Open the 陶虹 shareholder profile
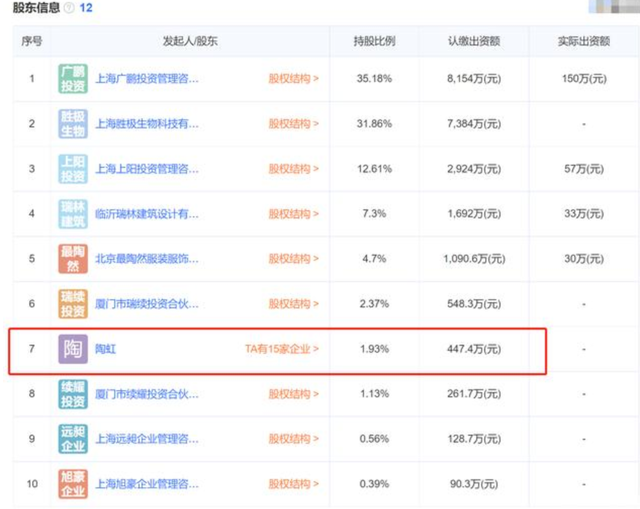640x509 pixels. coord(106,349)
